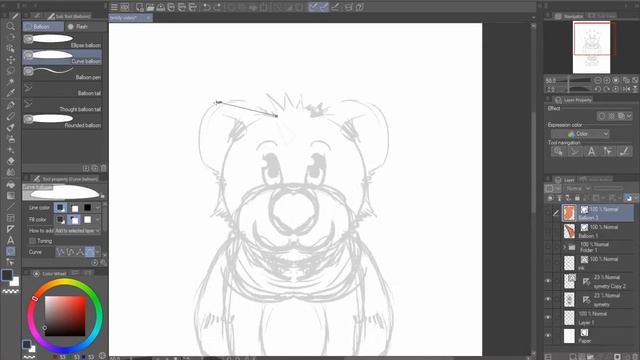Switch to Balloon sub tool group

click(x=43, y=27)
